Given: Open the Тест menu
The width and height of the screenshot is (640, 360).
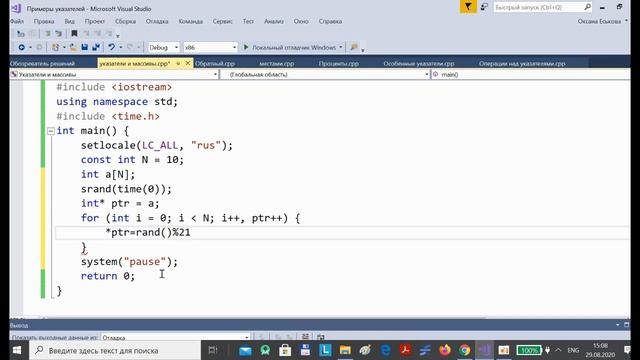Looking at the screenshot, I should click(248, 21).
